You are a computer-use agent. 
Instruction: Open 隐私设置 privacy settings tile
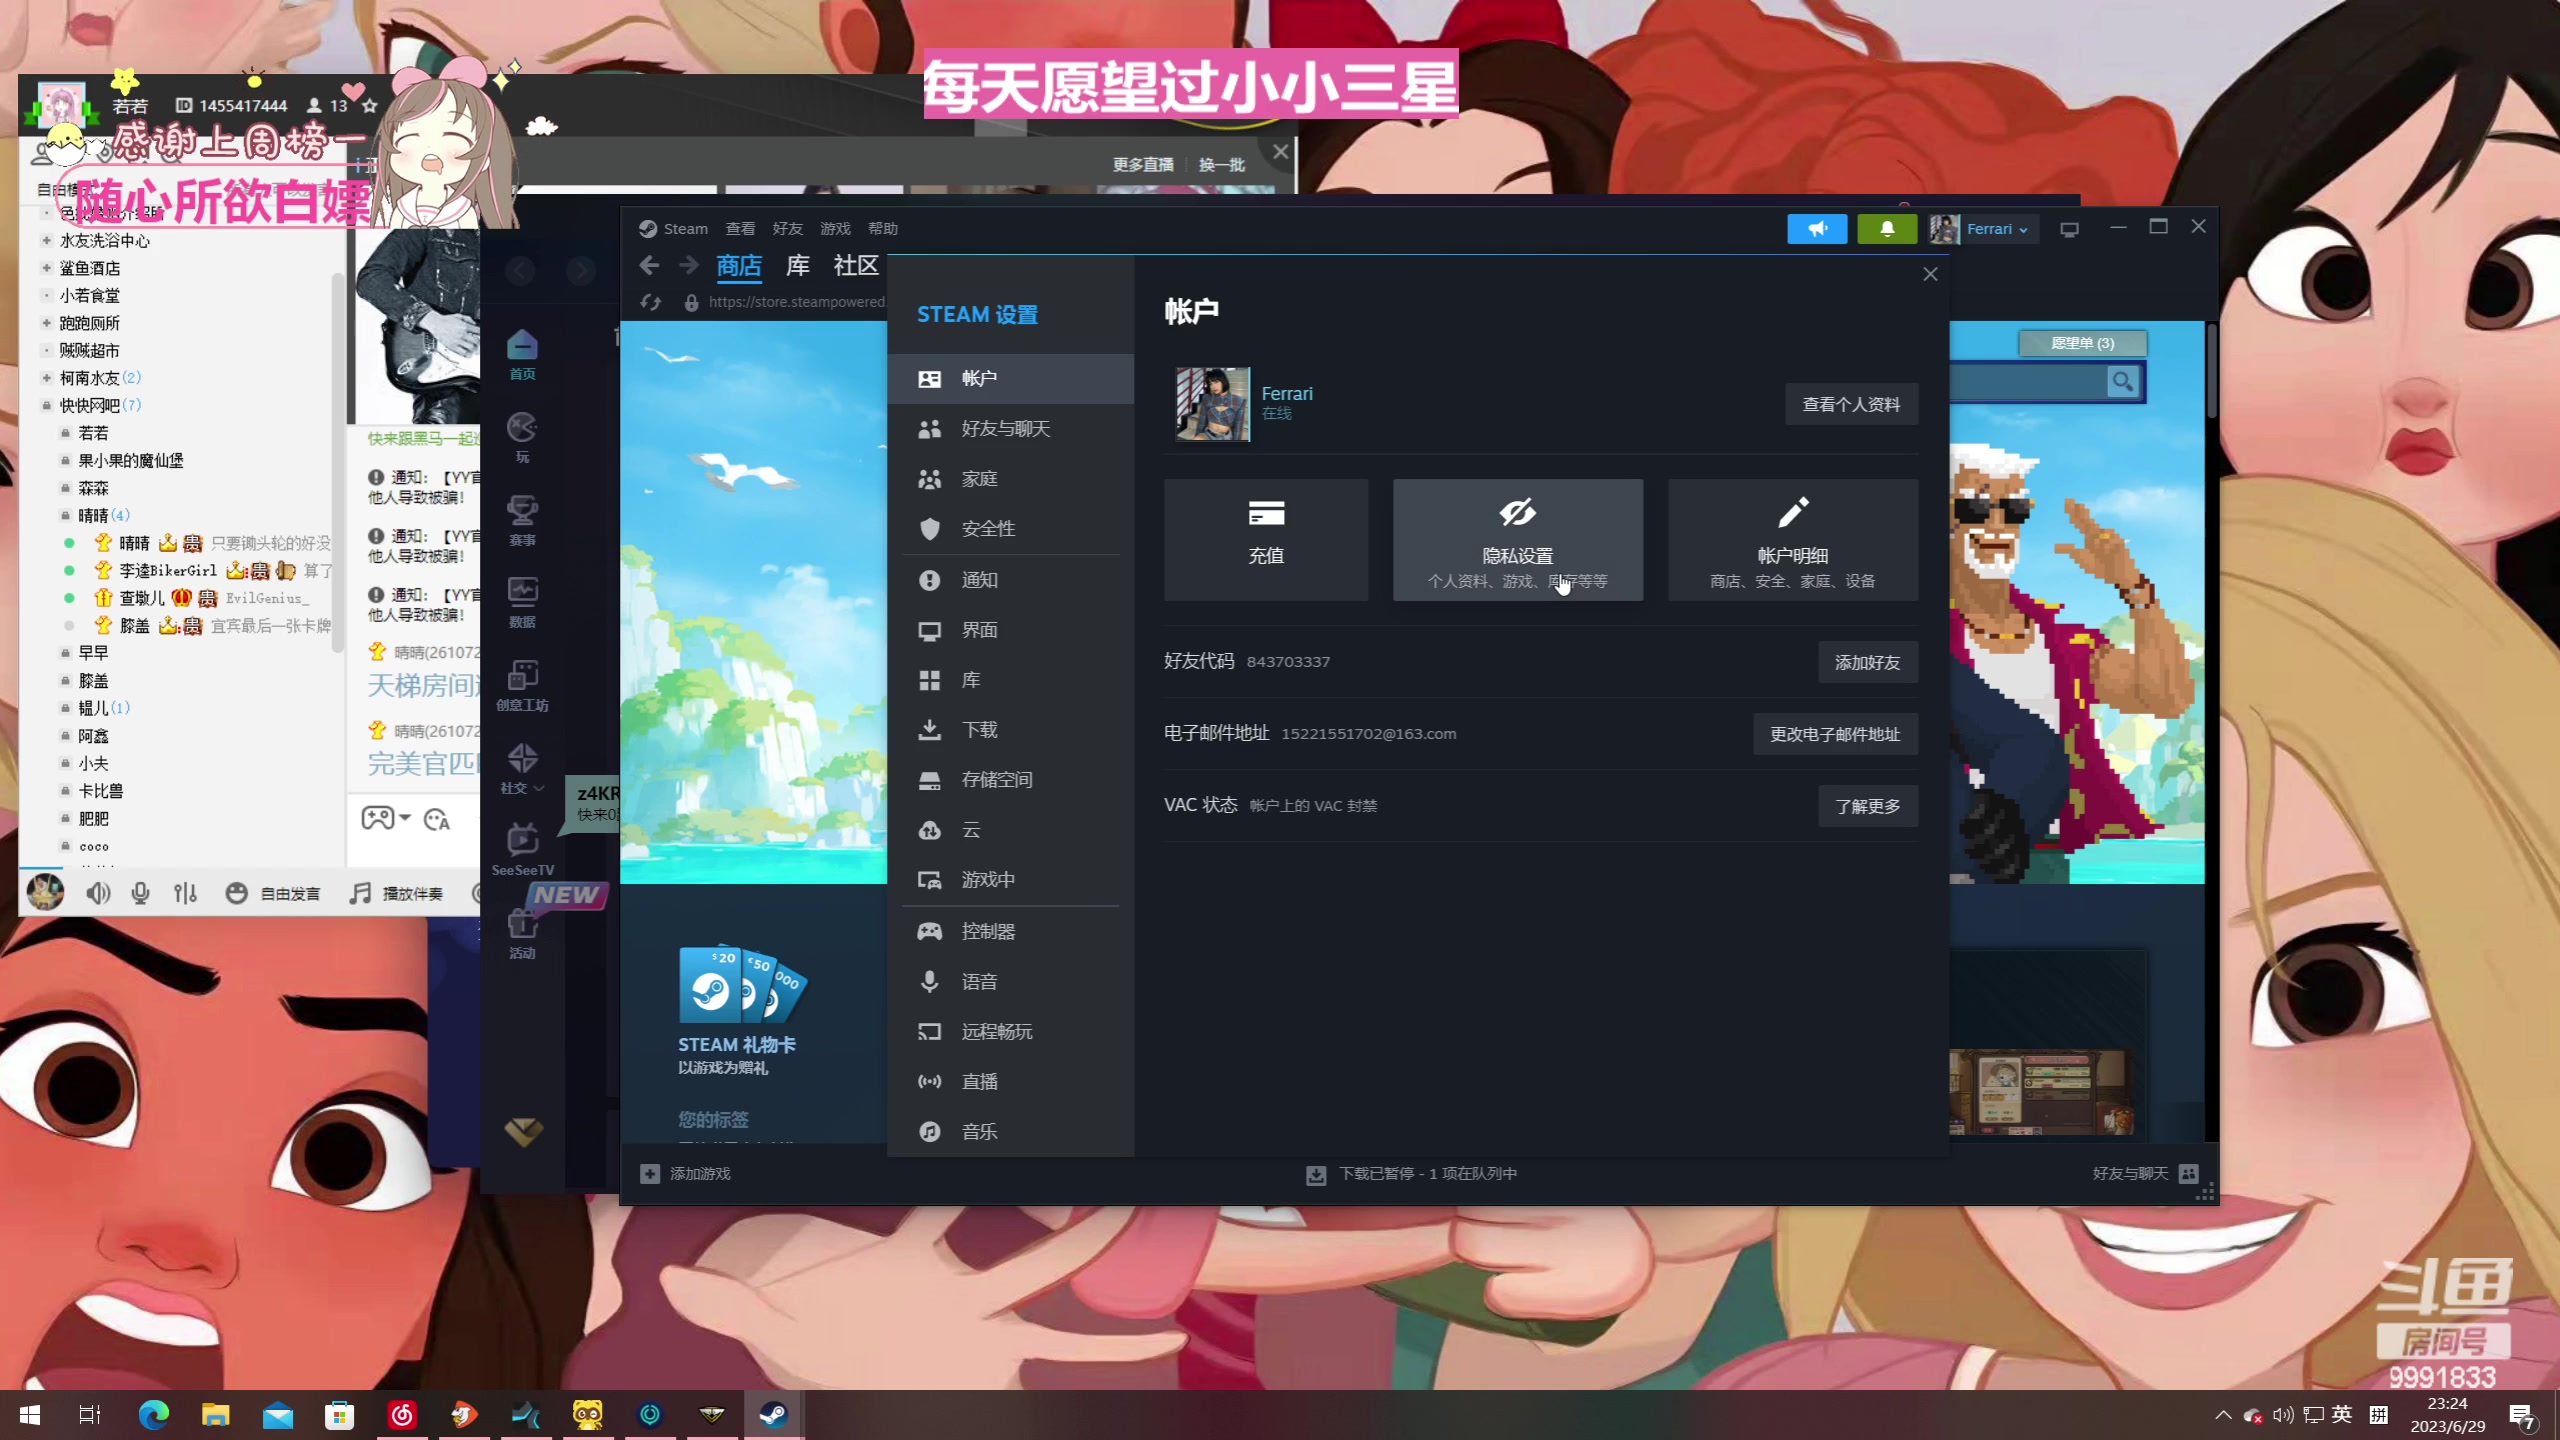point(1517,540)
